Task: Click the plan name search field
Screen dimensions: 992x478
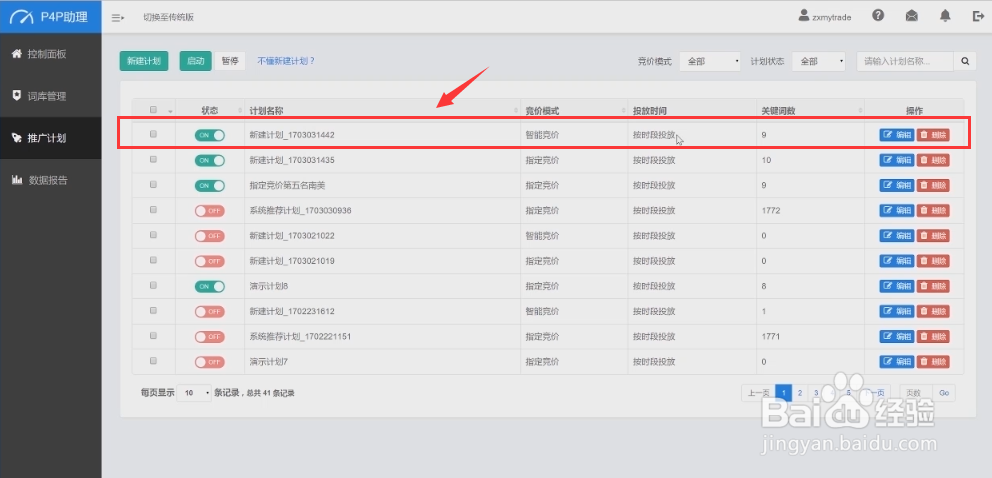Action: click(x=905, y=61)
